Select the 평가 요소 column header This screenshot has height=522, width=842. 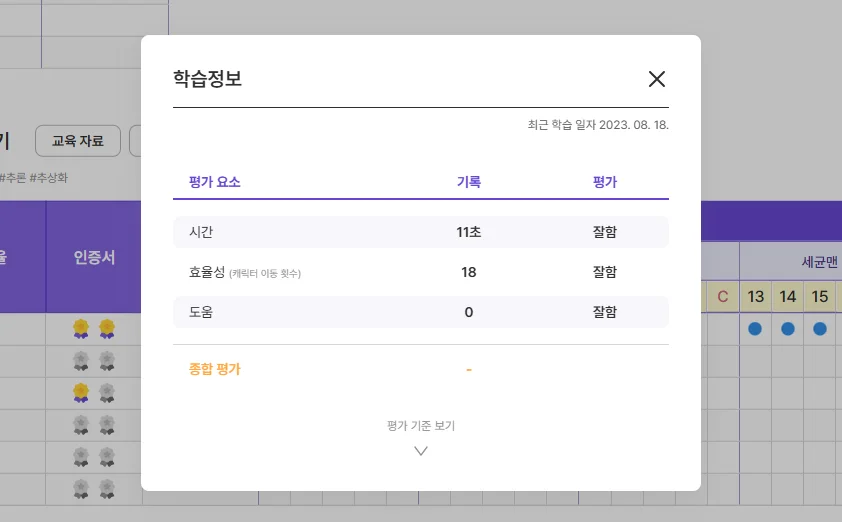[214, 182]
